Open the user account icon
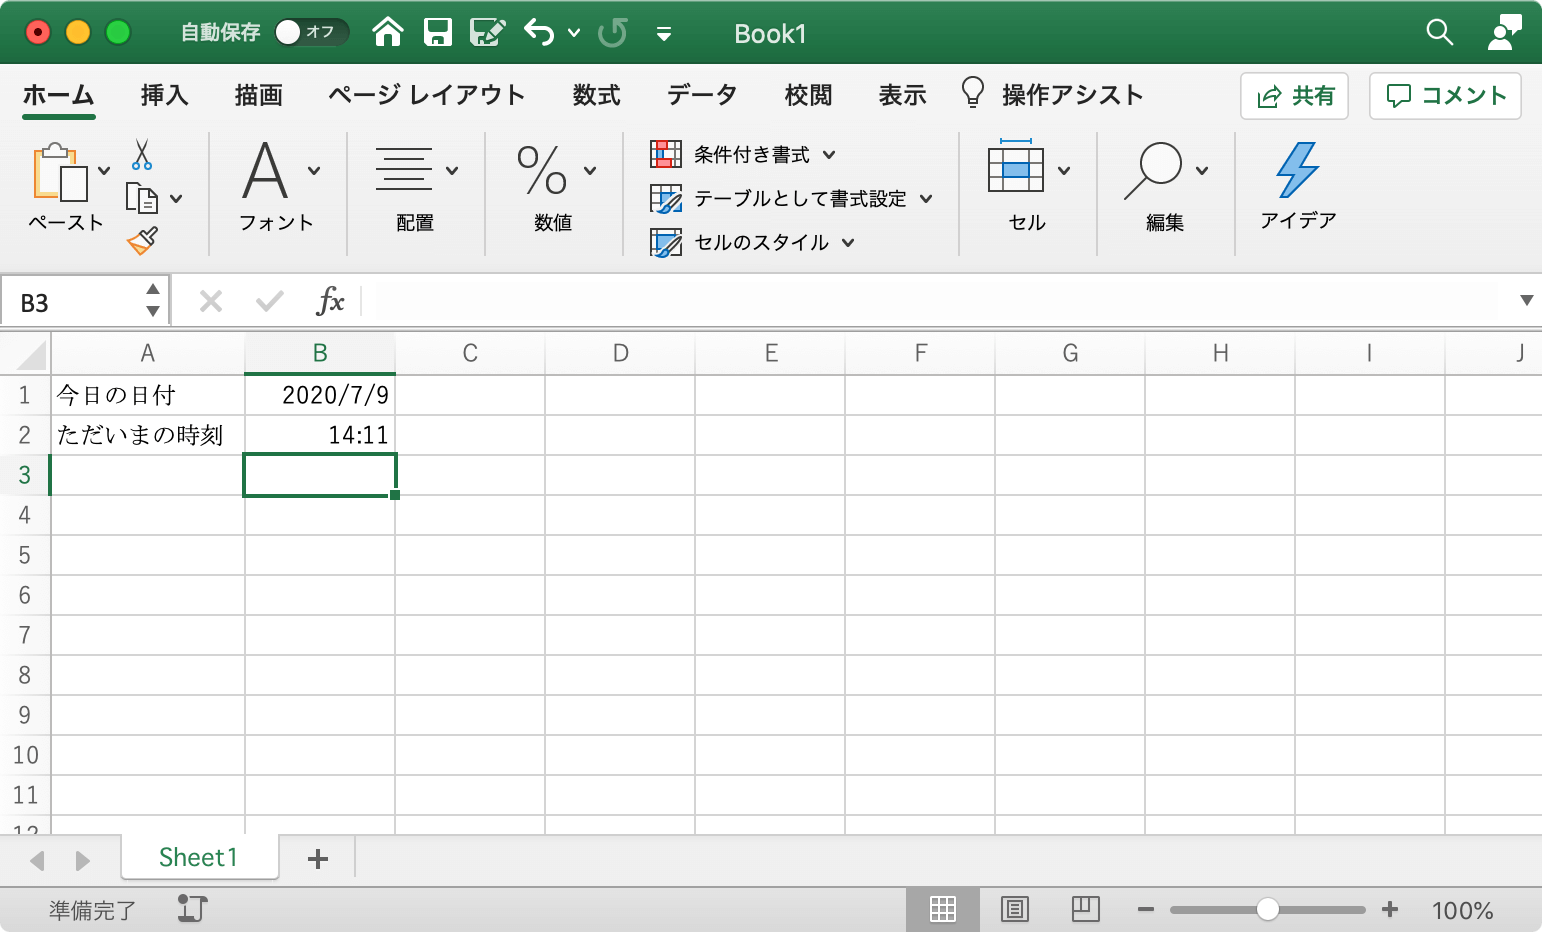 (1504, 32)
